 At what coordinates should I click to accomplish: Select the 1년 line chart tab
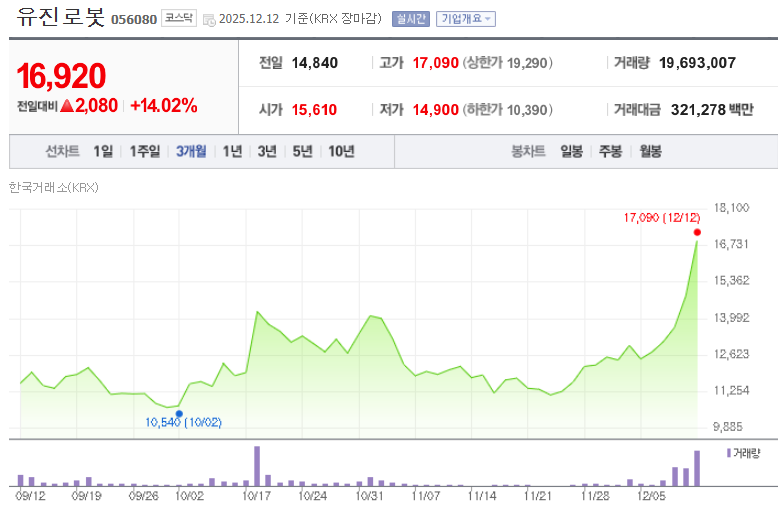(232, 151)
